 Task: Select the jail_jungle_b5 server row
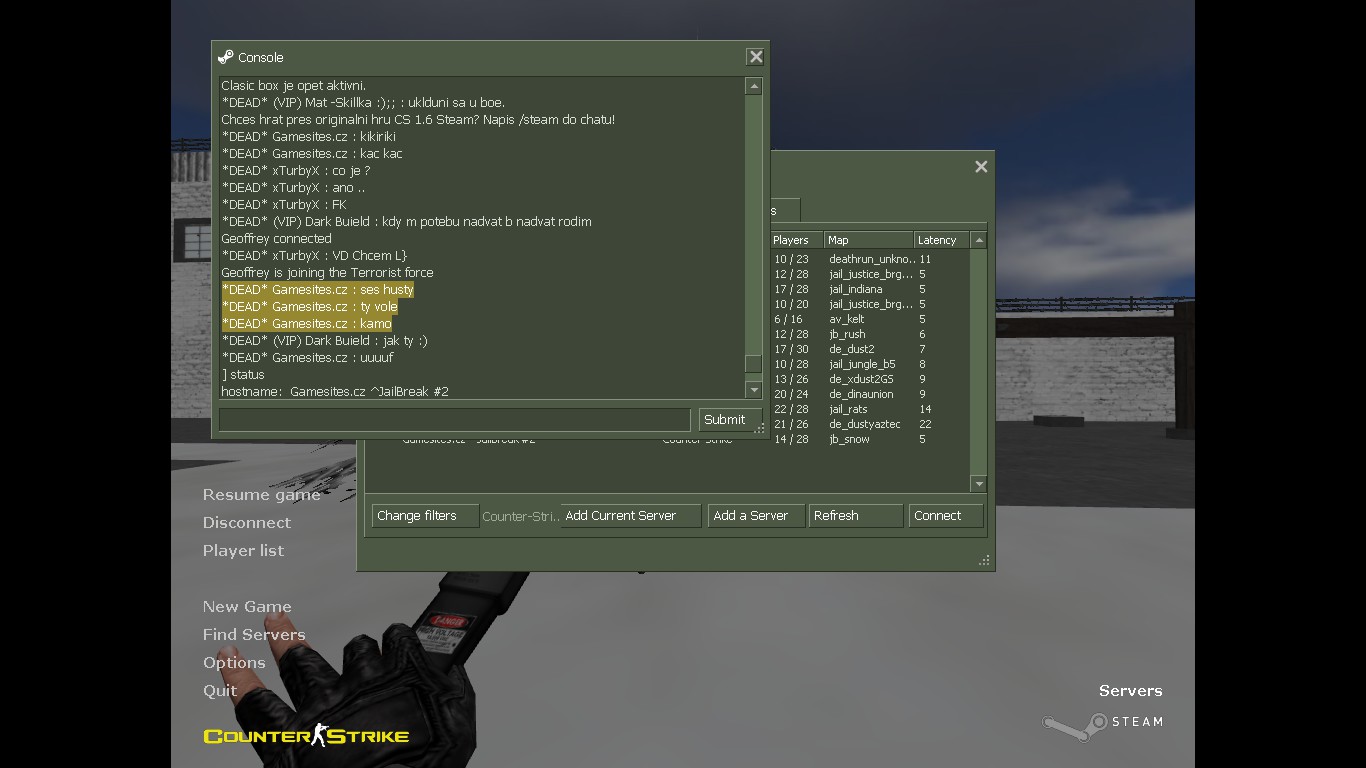tap(870, 364)
